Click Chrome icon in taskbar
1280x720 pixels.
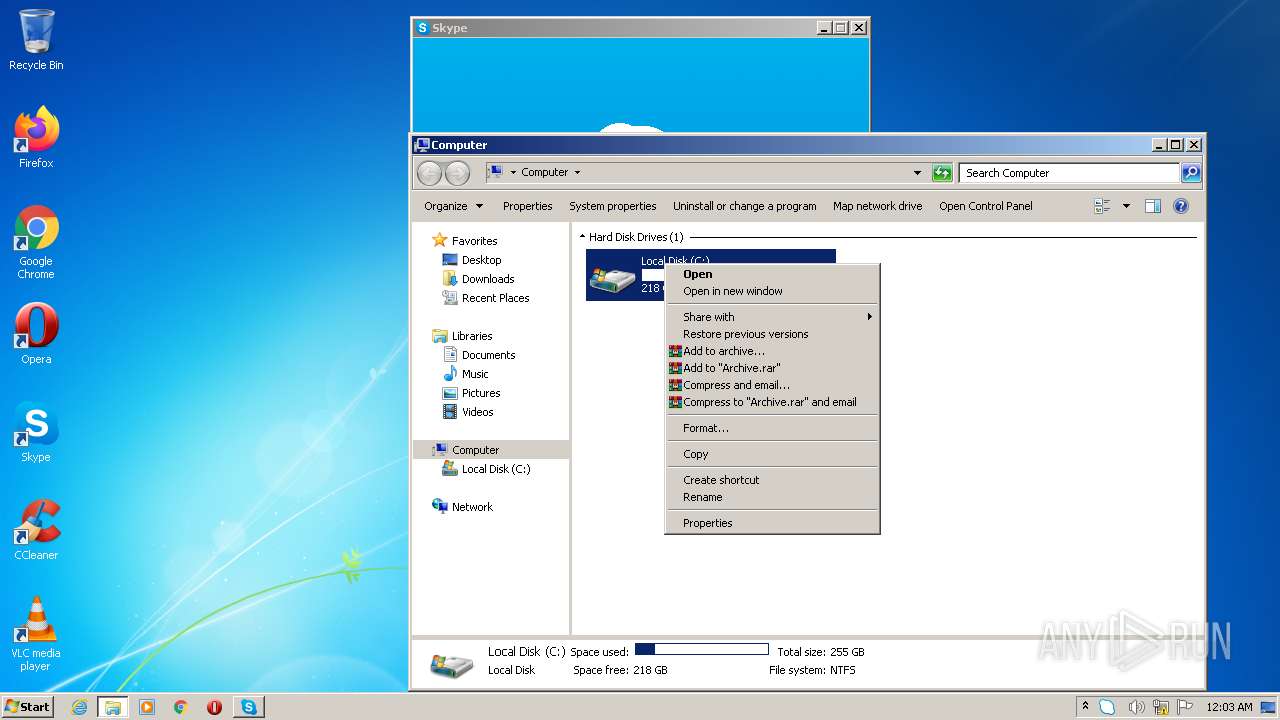181,707
